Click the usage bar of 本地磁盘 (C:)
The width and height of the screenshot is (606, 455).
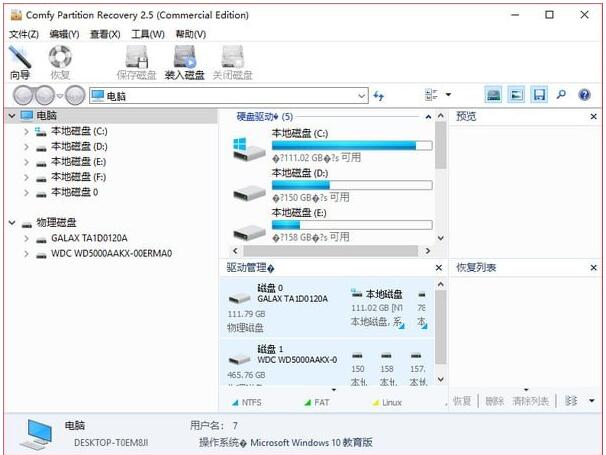(352, 146)
